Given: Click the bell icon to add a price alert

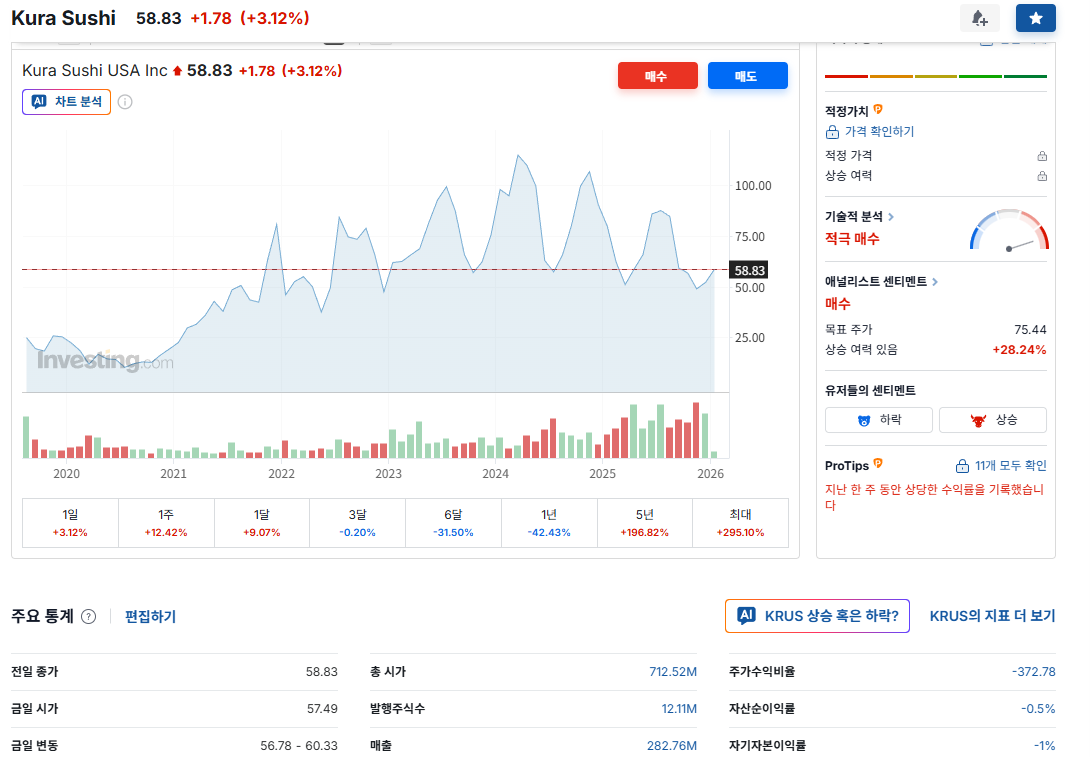Looking at the screenshot, I should (979, 18).
